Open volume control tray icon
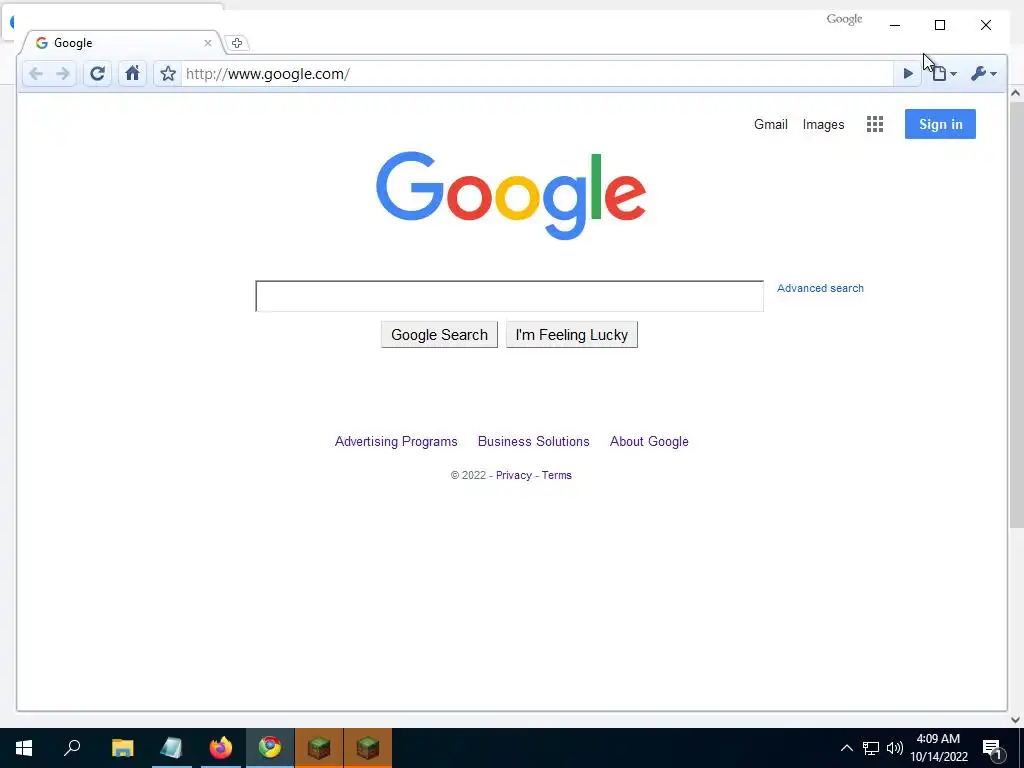 click(x=895, y=748)
